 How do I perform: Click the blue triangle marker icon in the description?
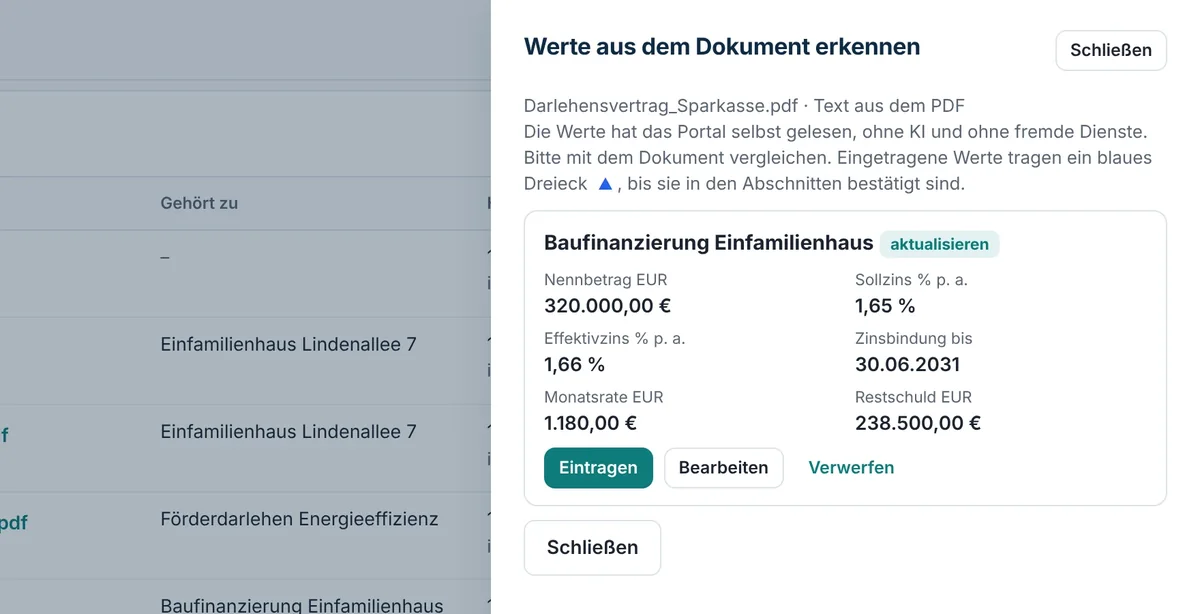[605, 184]
